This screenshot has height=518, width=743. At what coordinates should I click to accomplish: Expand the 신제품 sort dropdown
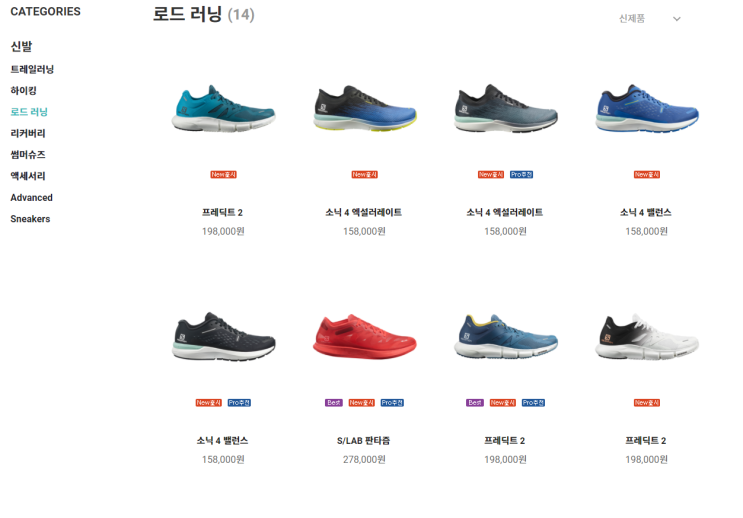point(650,18)
